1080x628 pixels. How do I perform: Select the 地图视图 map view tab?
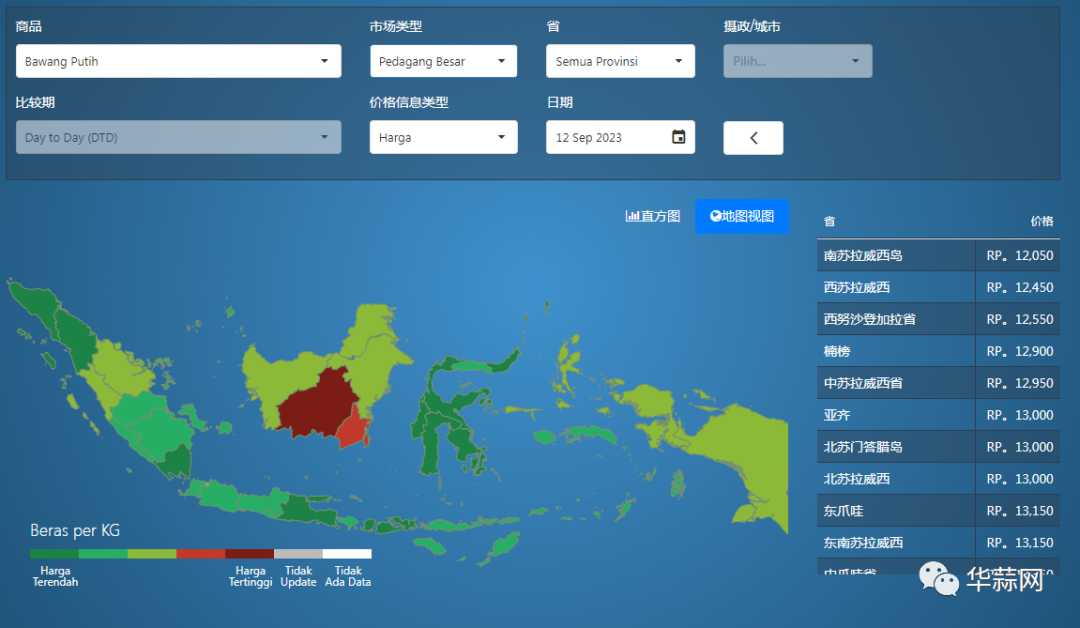click(742, 216)
